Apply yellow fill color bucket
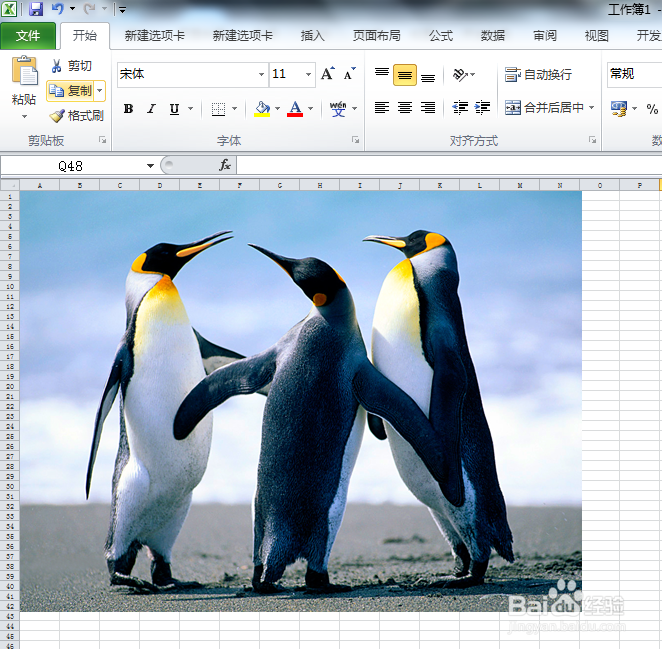This screenshot has width=662, height=649. (262, 109)
